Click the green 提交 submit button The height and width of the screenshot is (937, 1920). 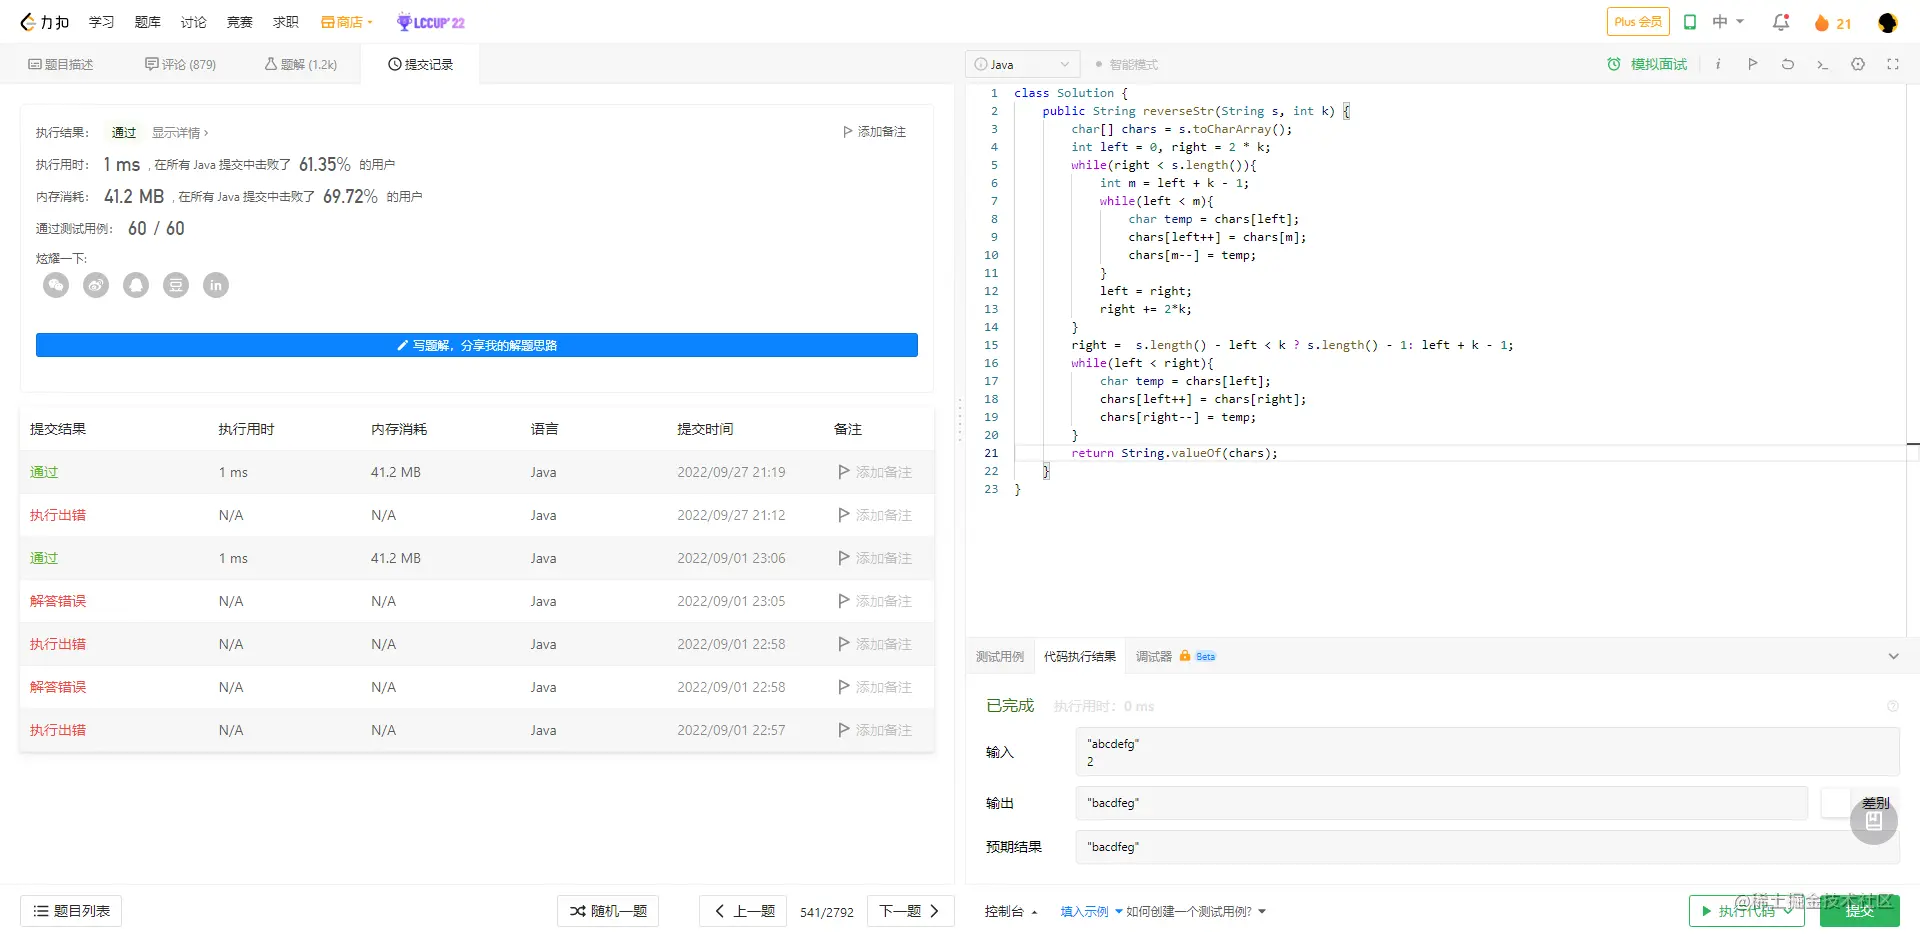pyautogui.click(x=1859, y=911)
